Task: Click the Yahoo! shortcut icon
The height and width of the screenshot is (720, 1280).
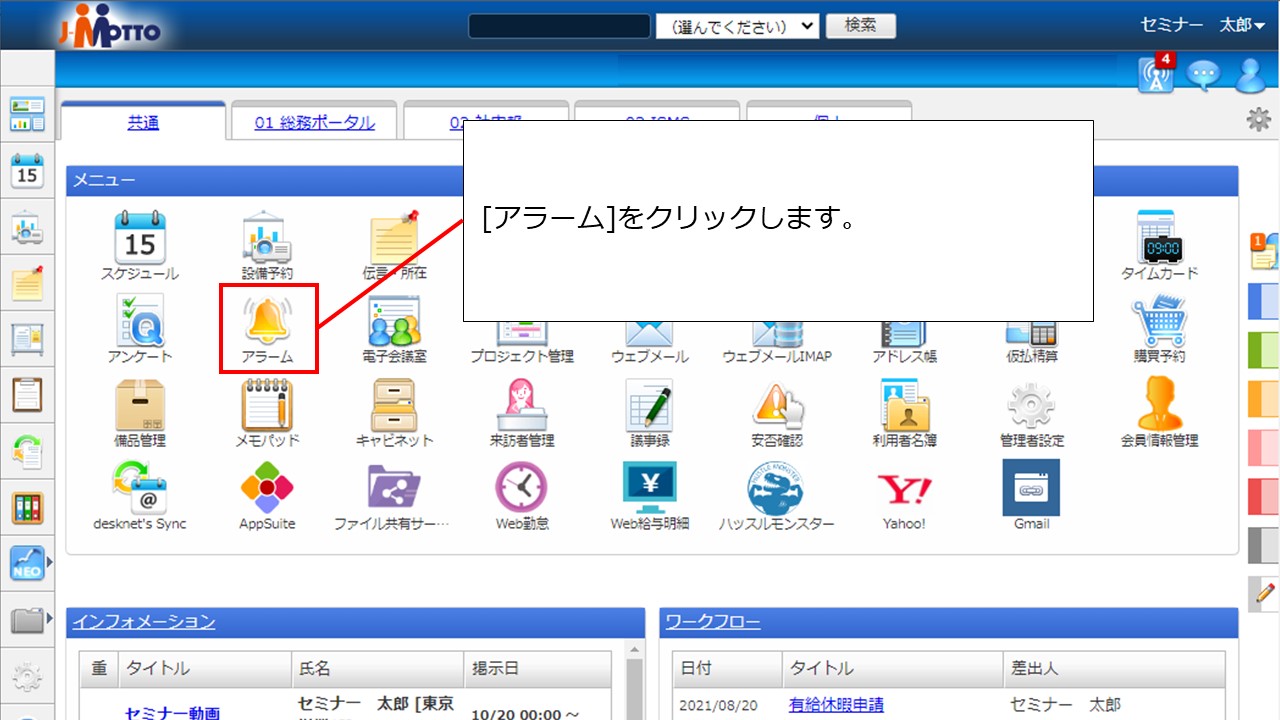Action: tap(904, 489)
